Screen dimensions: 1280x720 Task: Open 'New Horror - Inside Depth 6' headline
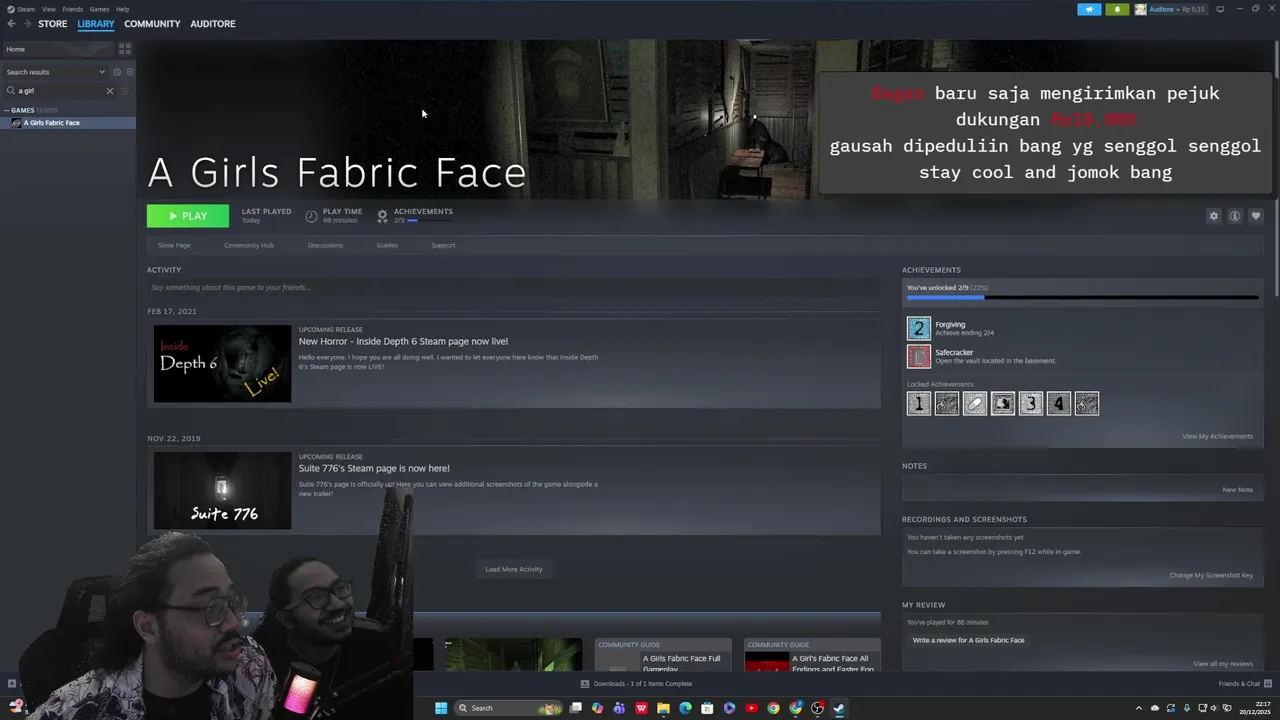[403, 341]
